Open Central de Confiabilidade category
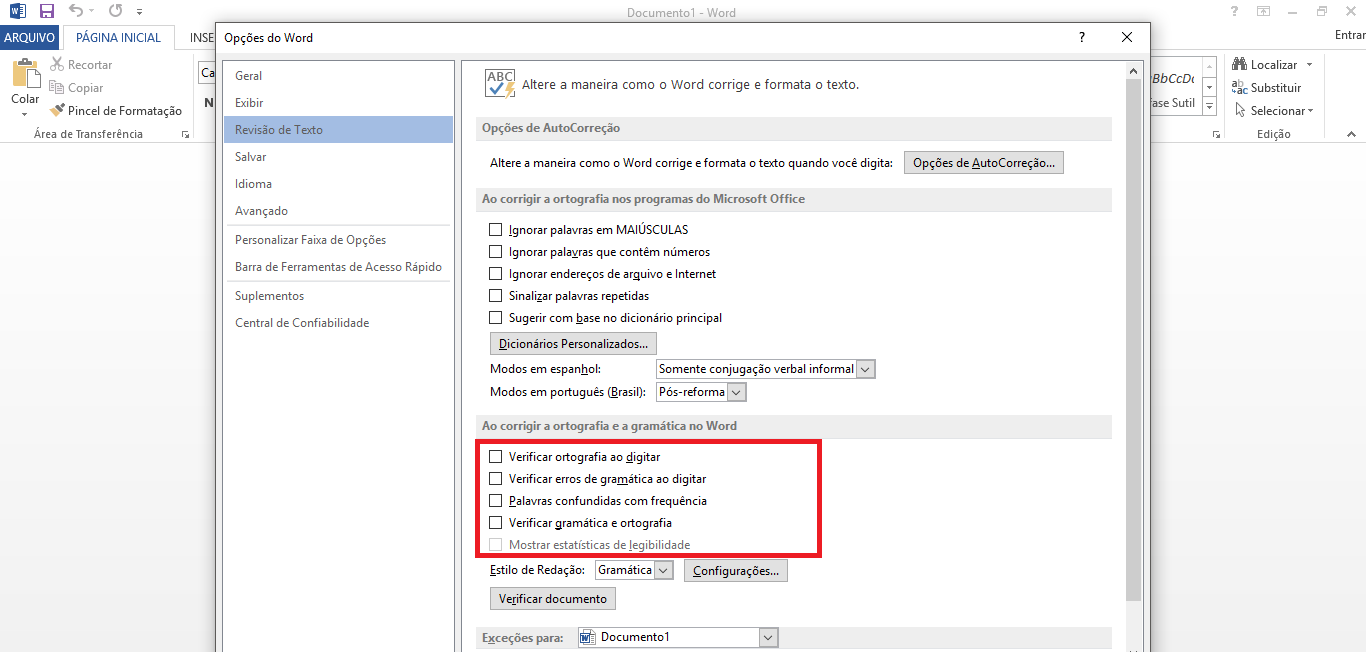The width and height of the screenshot is (1366, 652). tap(339, 323)
